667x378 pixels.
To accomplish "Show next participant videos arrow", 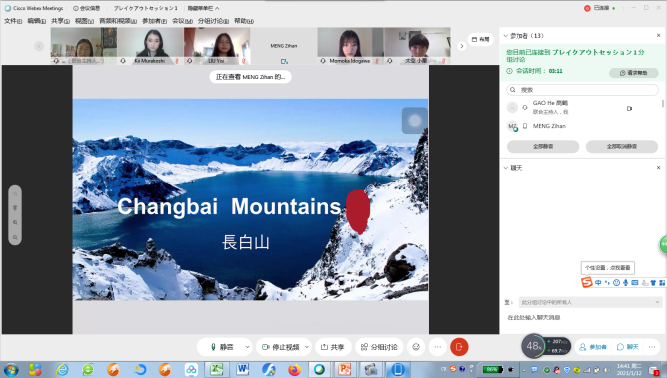I will (x=462, y=46).
